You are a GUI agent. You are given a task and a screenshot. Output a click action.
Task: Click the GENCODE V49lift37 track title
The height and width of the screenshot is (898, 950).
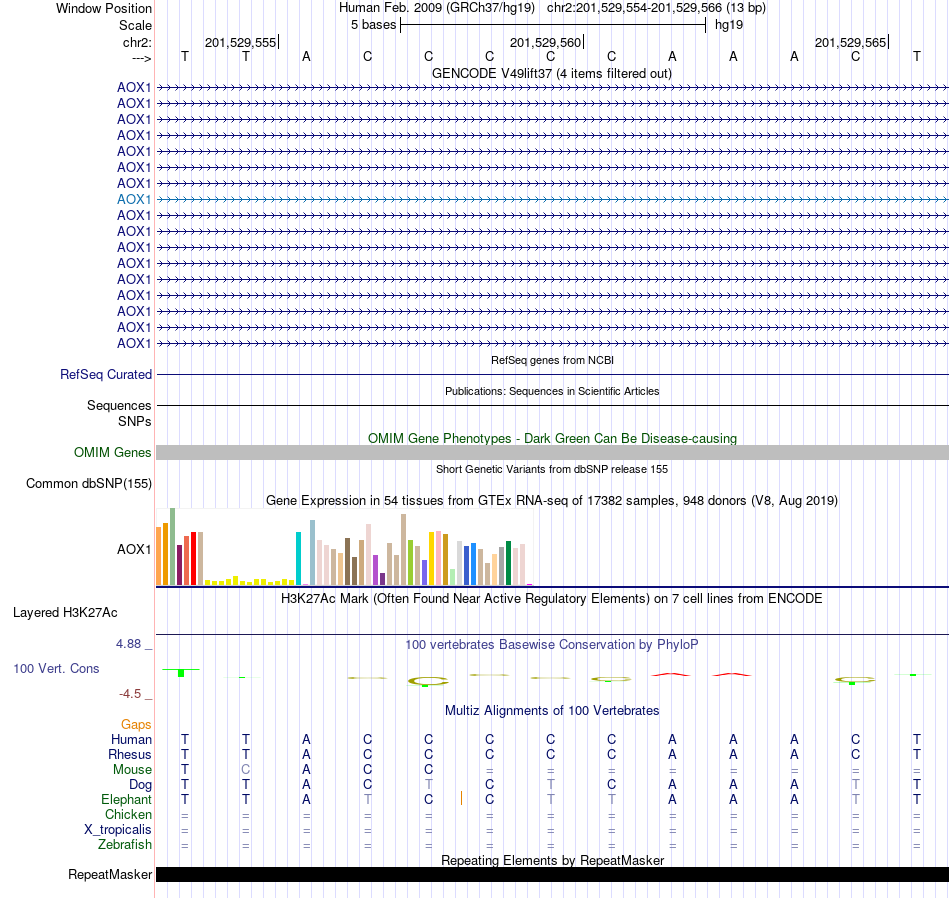tap(552, 73)
